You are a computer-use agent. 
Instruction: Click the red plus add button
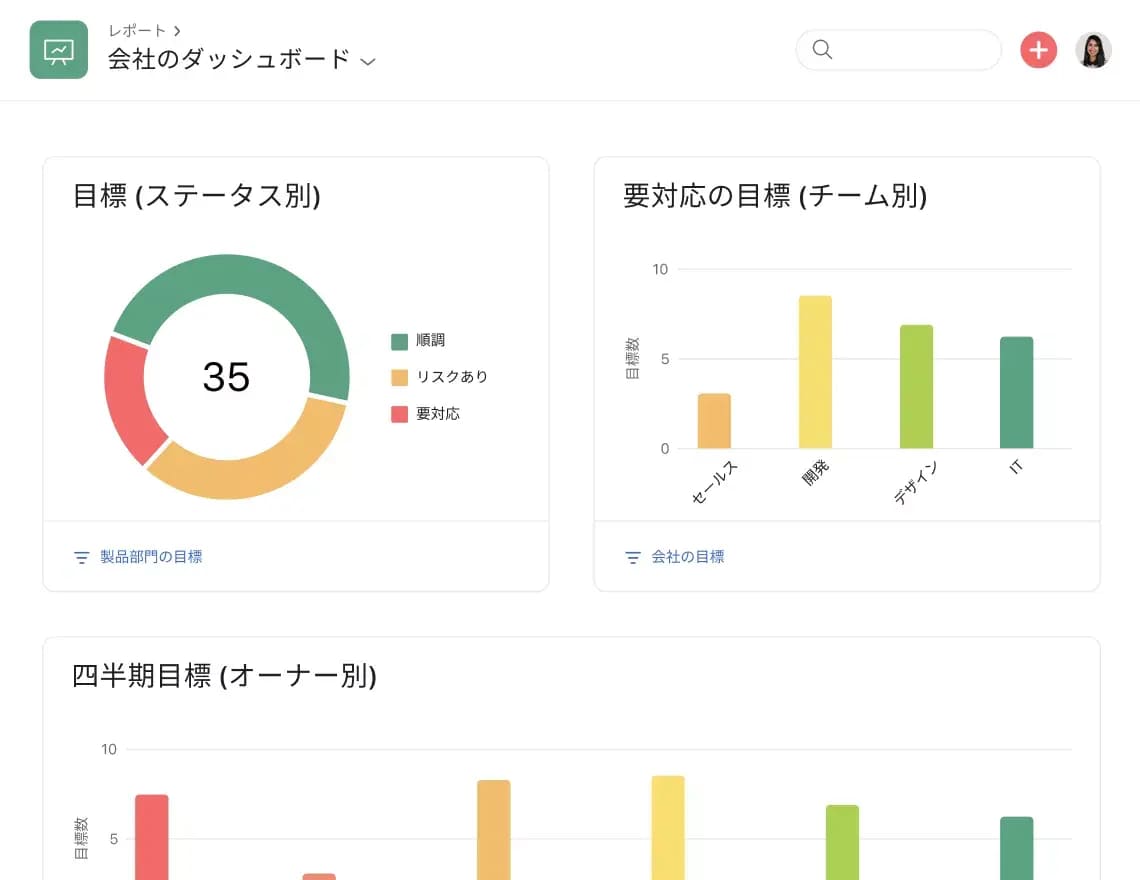tap(1038, 50)
